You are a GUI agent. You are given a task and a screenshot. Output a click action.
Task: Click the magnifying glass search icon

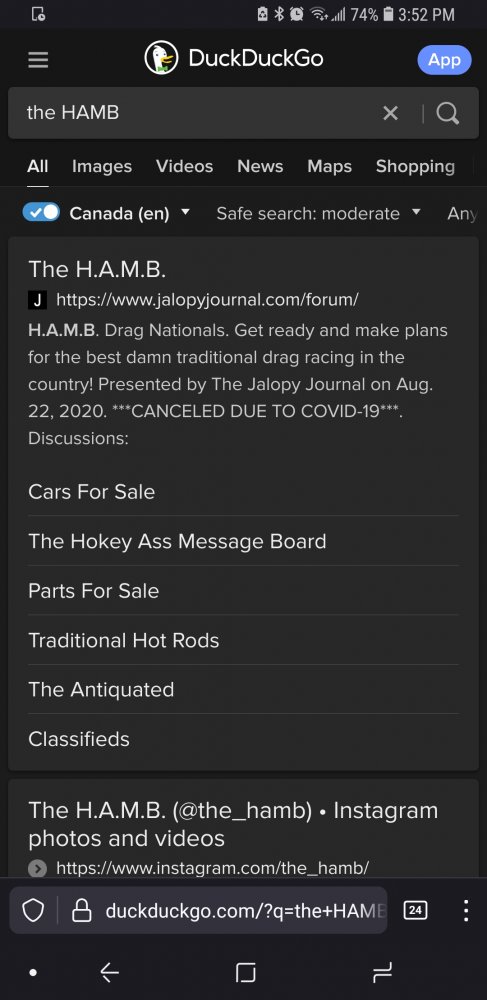pyautogui.click(x=447, y=114)
